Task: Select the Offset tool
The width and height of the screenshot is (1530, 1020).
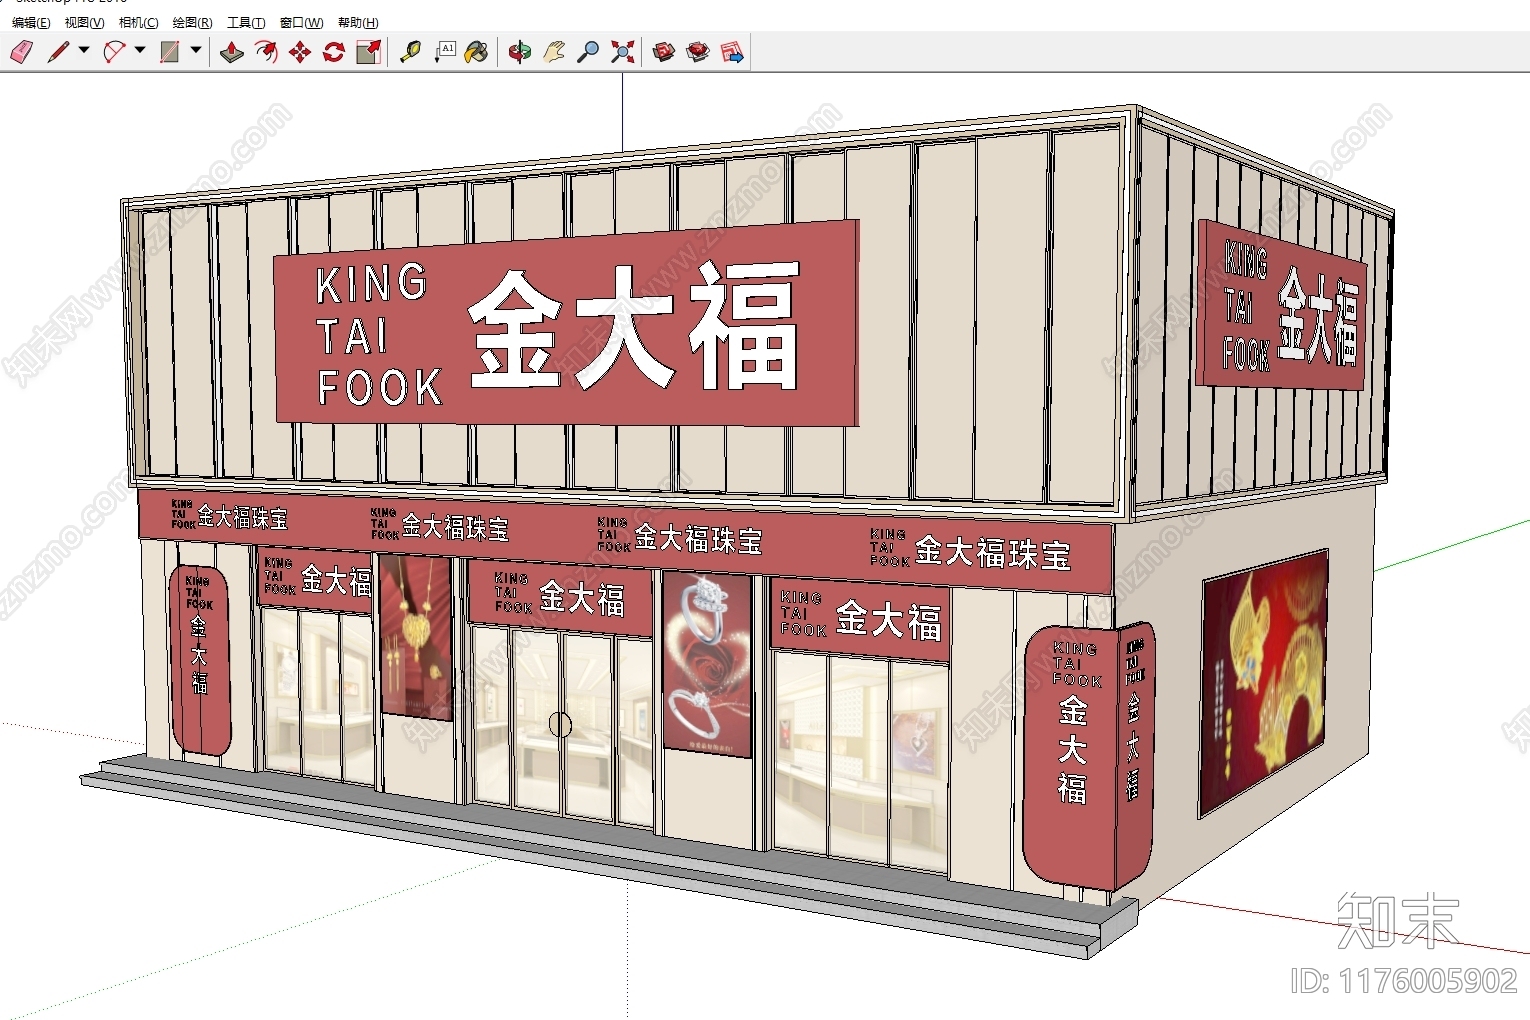Action: (266, 52)
